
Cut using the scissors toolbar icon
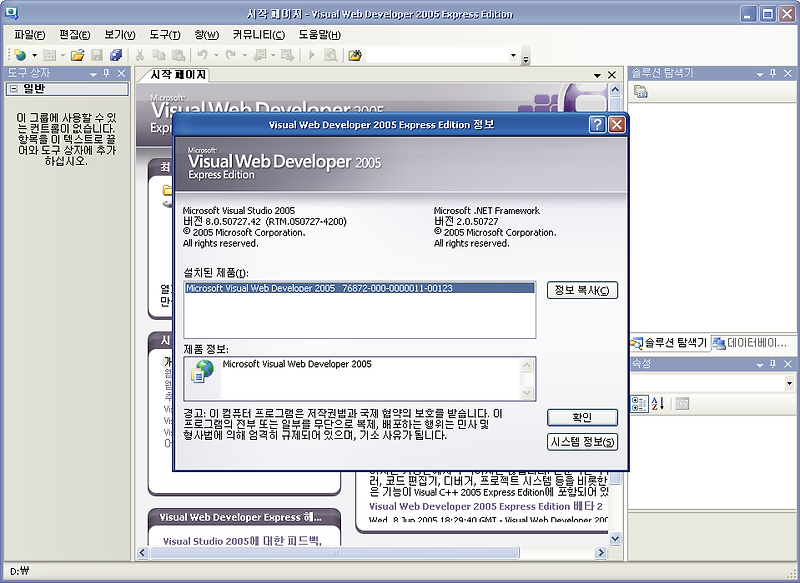click(x=142, y=55)
